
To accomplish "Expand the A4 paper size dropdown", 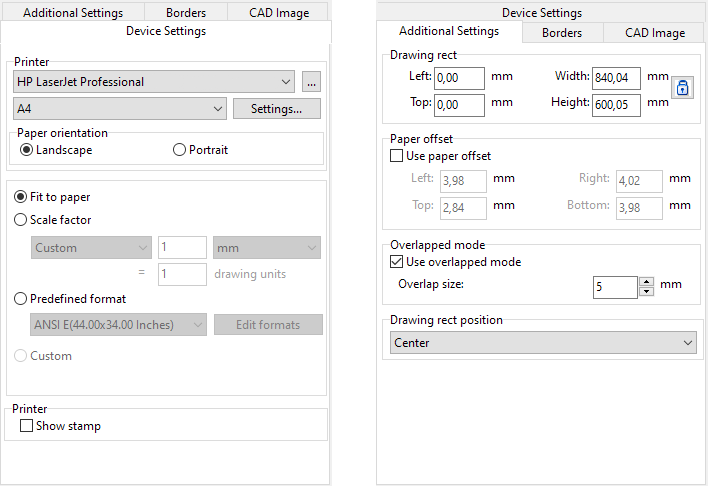I will (120, 109).
